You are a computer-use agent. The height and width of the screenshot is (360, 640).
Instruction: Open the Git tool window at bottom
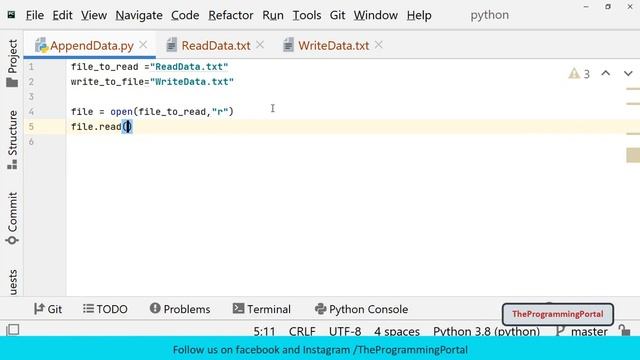[x=48, y=309]
